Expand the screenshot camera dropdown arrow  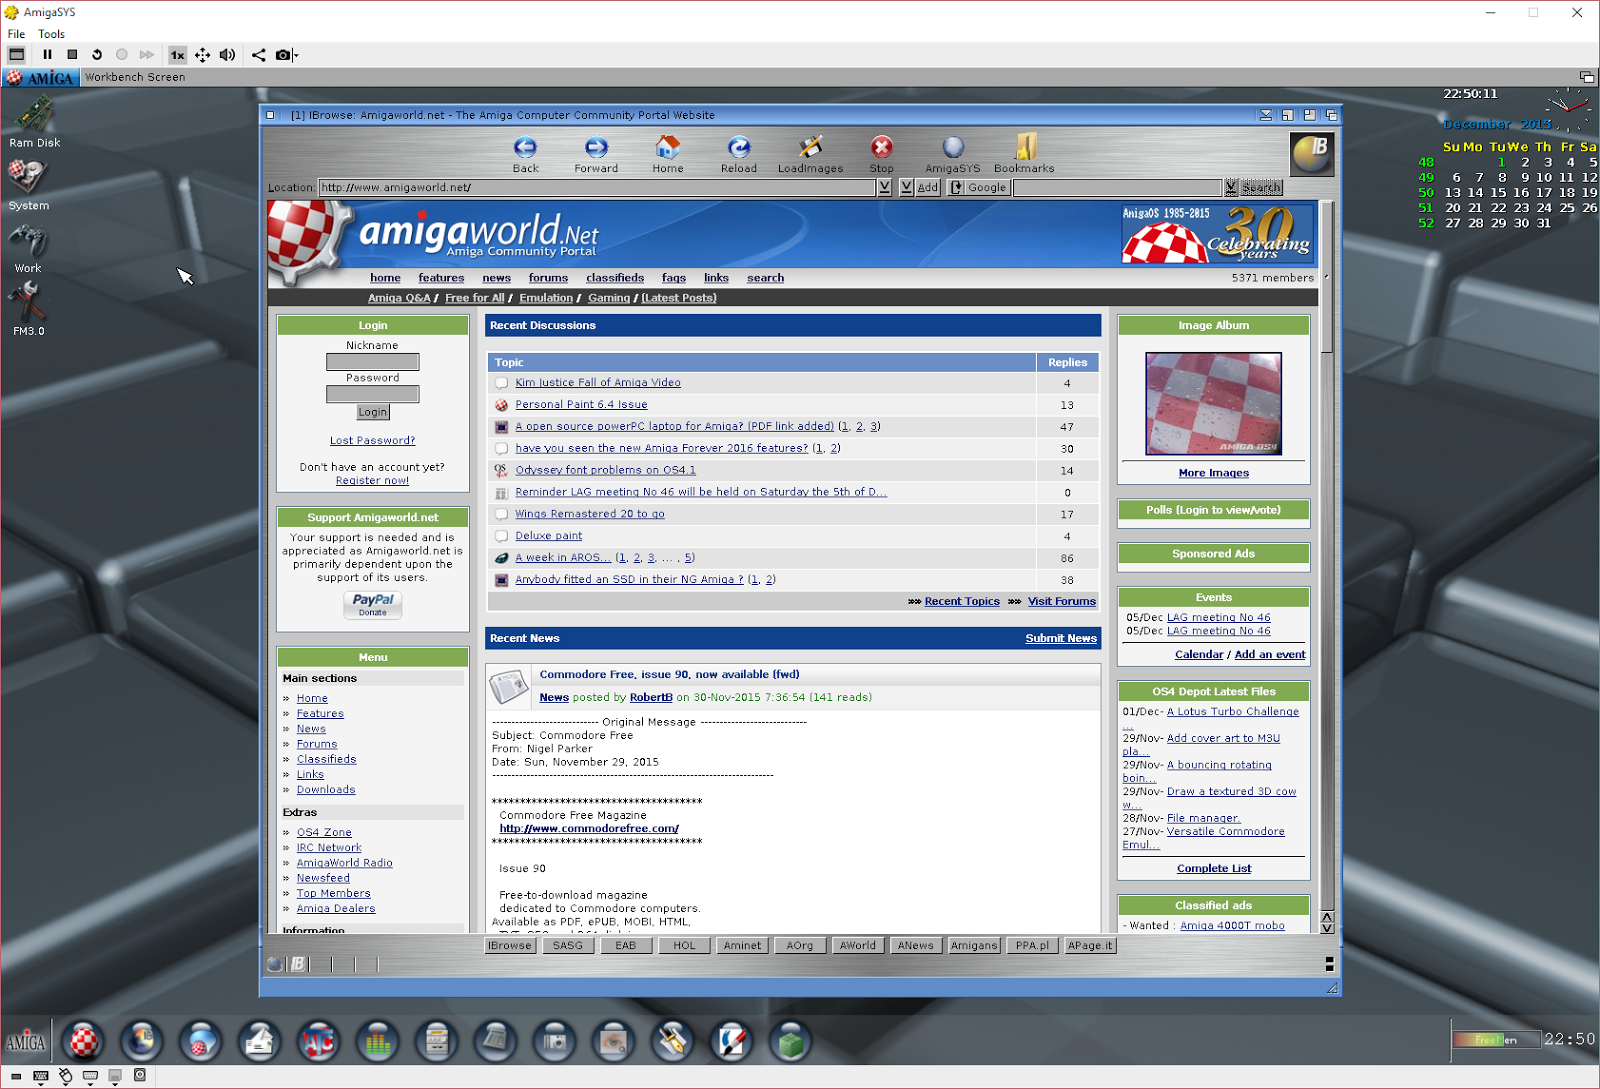[x=296, y=56]
